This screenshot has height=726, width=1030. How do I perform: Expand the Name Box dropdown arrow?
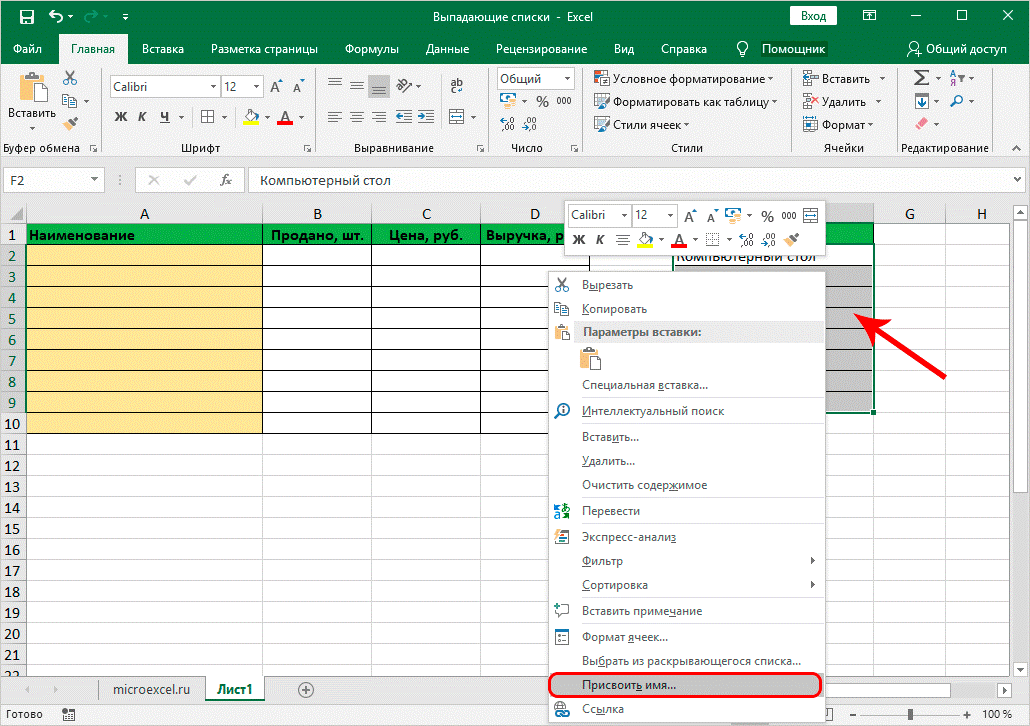click(95, 181)
